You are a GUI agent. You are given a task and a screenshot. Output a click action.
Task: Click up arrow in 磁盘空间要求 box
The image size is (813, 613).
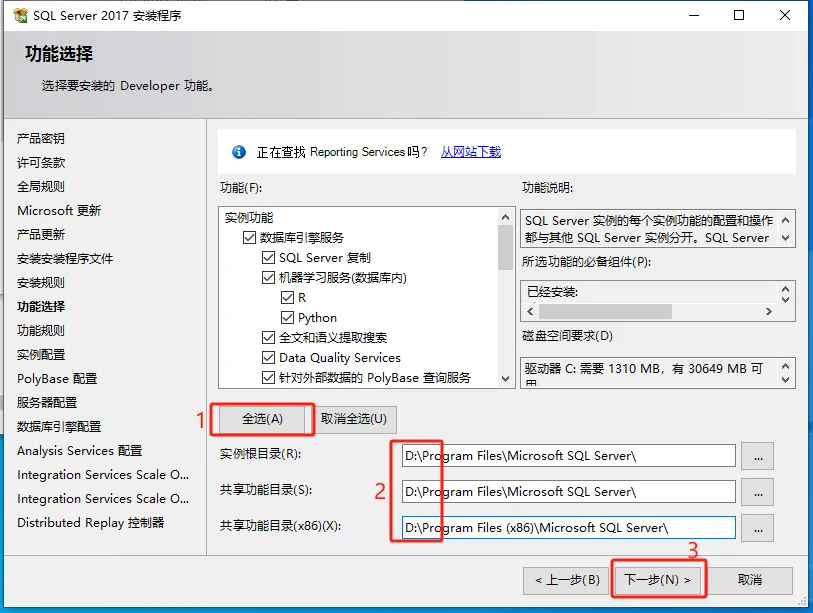click(x=786, y=366)
